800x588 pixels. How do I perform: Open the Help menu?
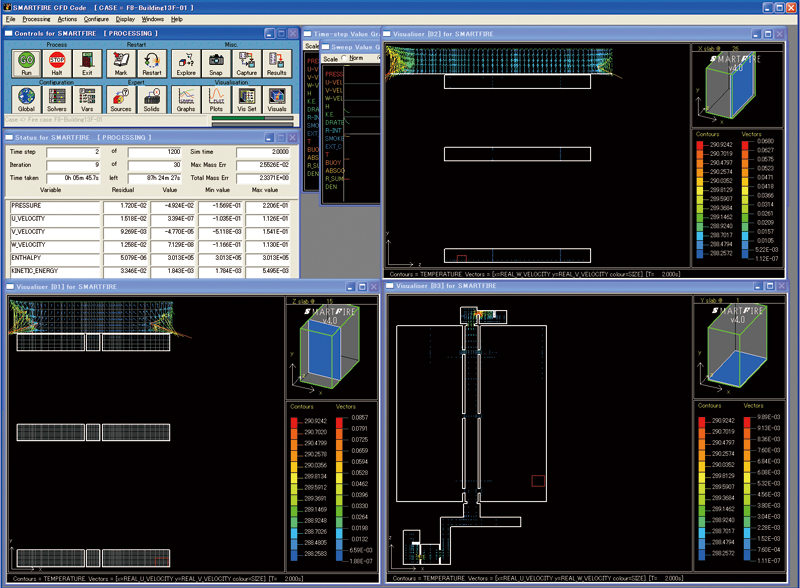[x=177, y=19]
